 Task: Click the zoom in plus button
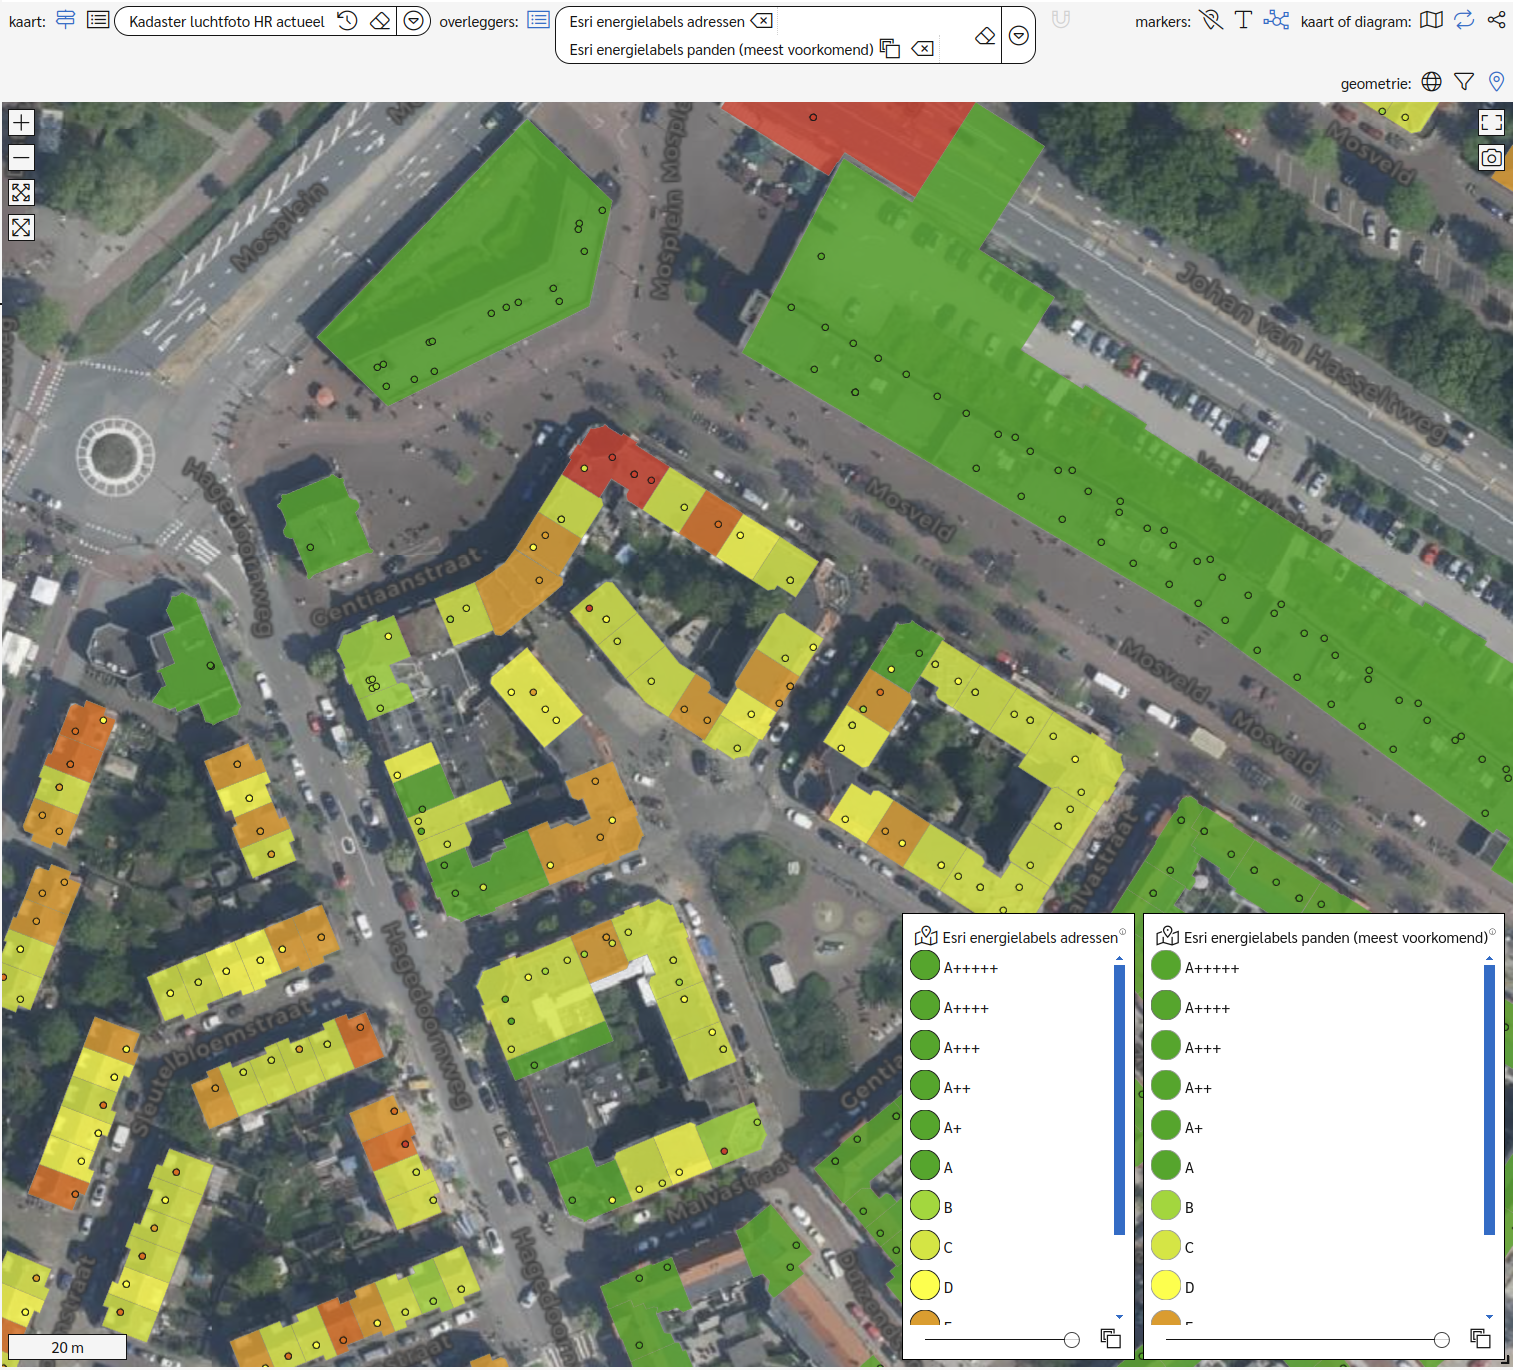coord(21,123)
